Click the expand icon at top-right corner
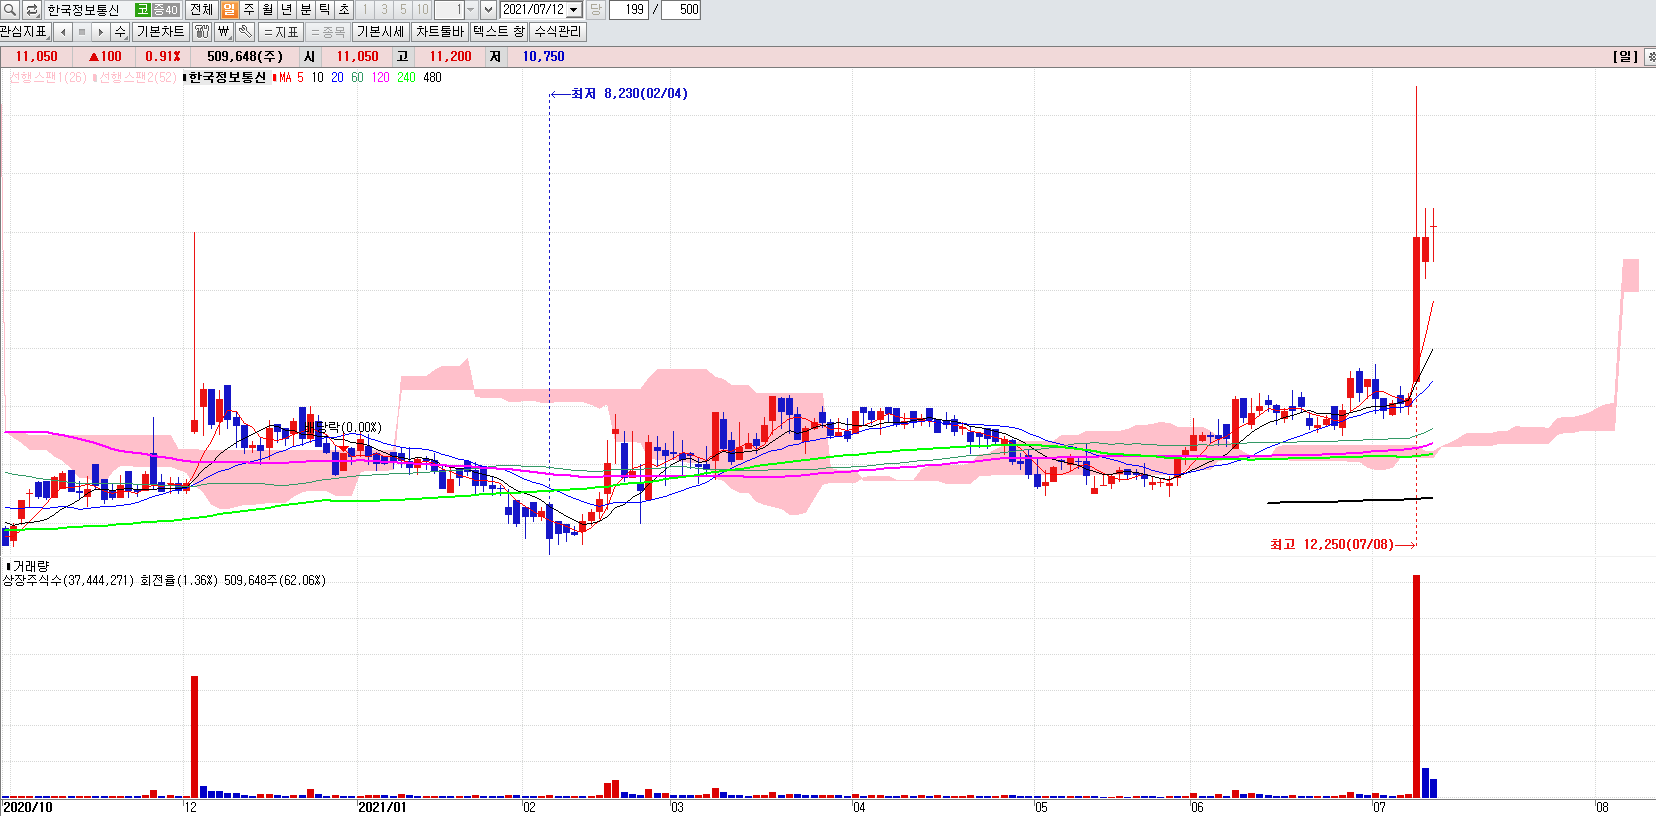Image resolution: width=1656 pixels, height=816 pixels. click(1650, 57)
